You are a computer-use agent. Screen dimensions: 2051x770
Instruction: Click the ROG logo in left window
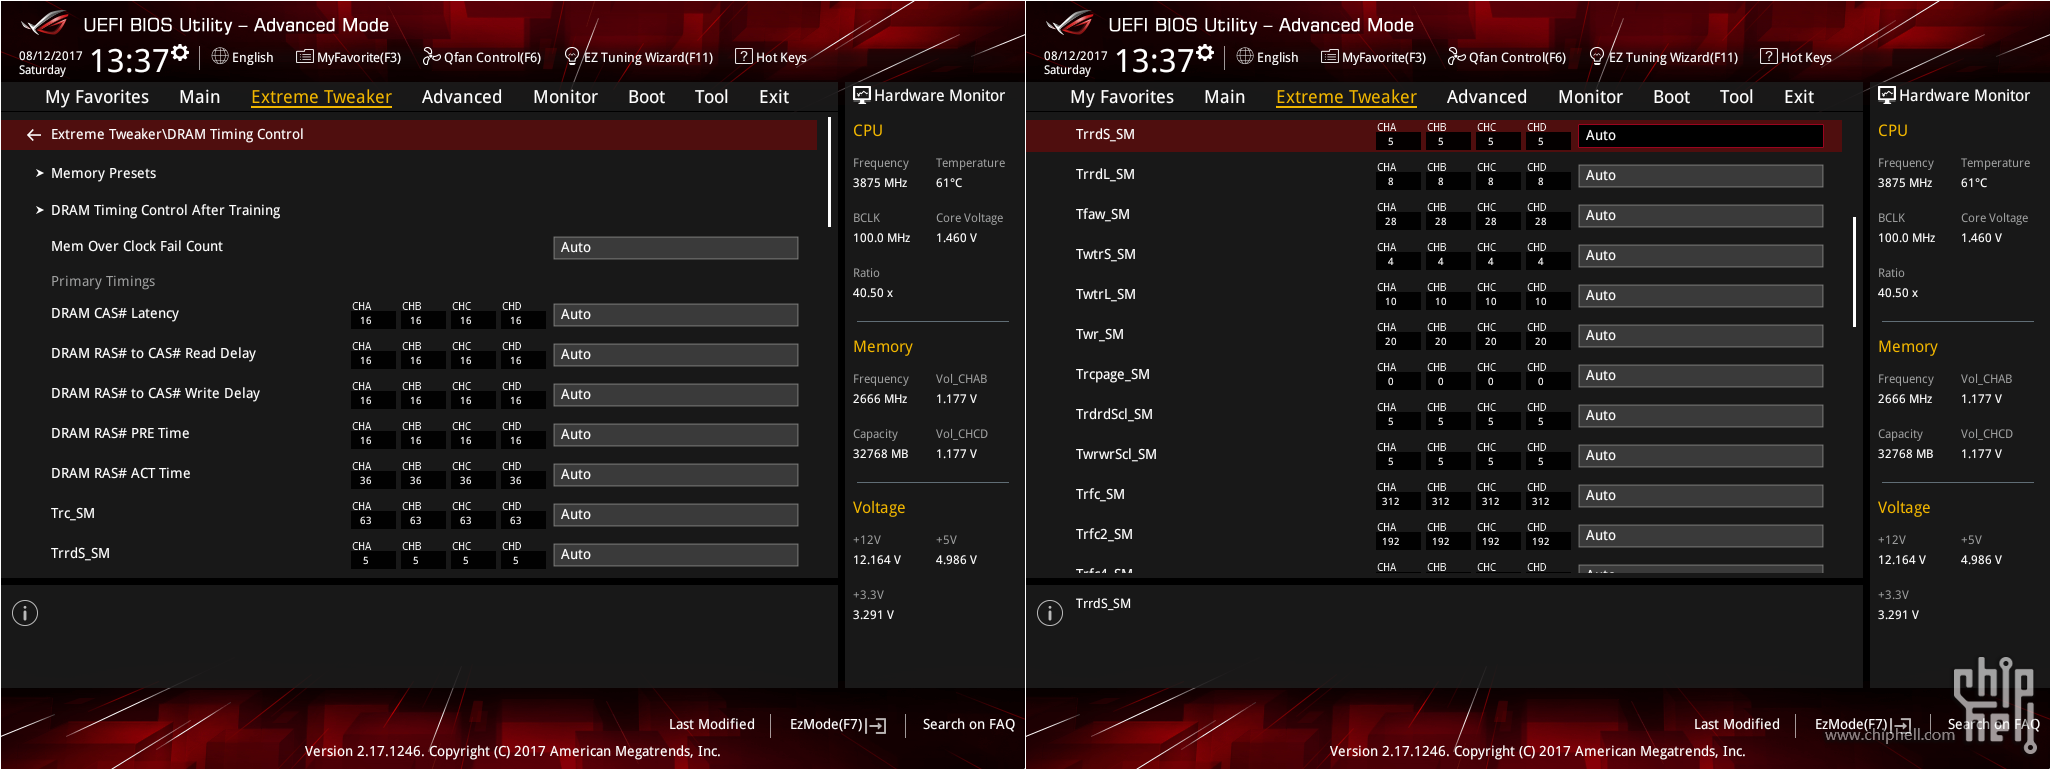click(44, 22)
